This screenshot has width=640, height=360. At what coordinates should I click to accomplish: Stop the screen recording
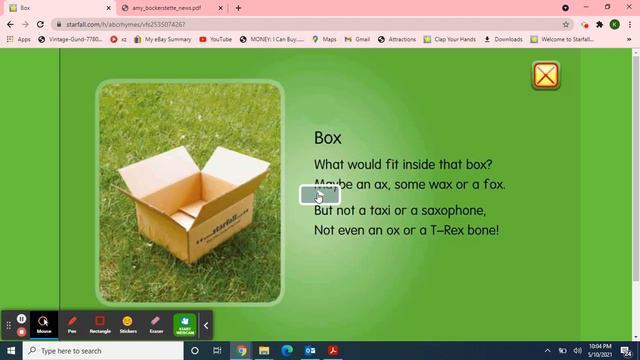[22, 332]
